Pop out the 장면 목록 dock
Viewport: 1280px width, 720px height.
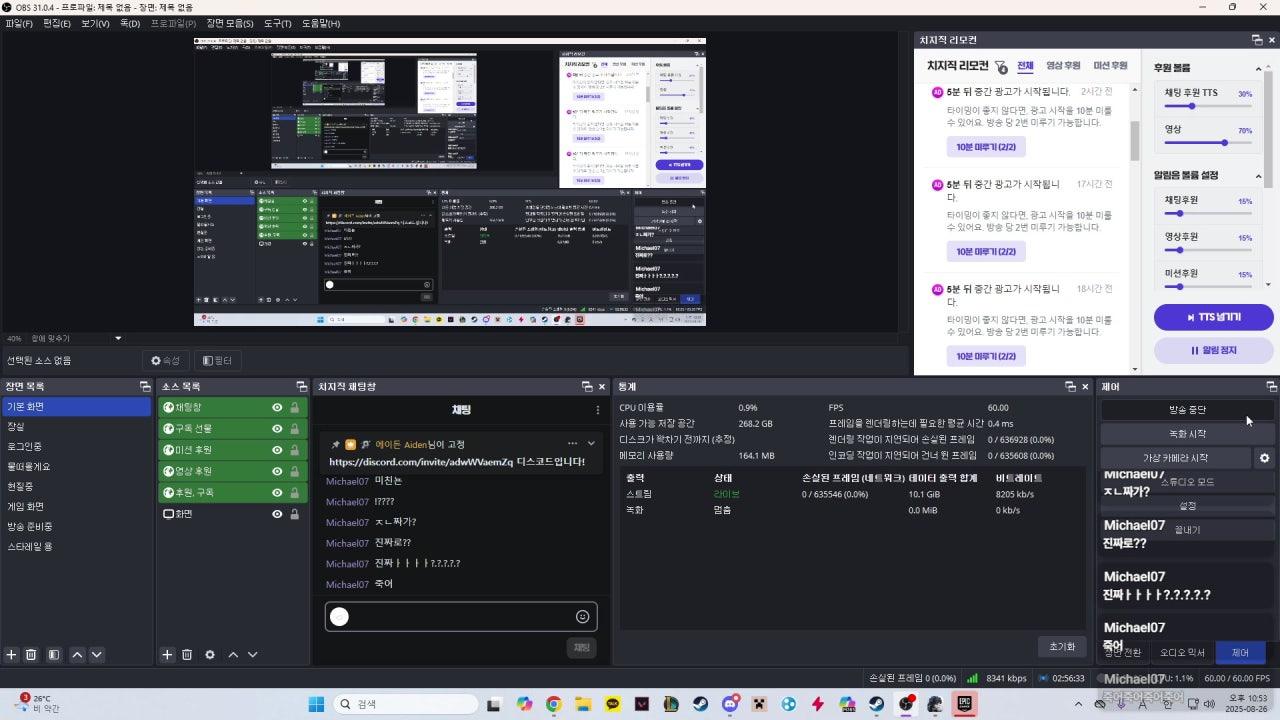(x=145, y=386)
